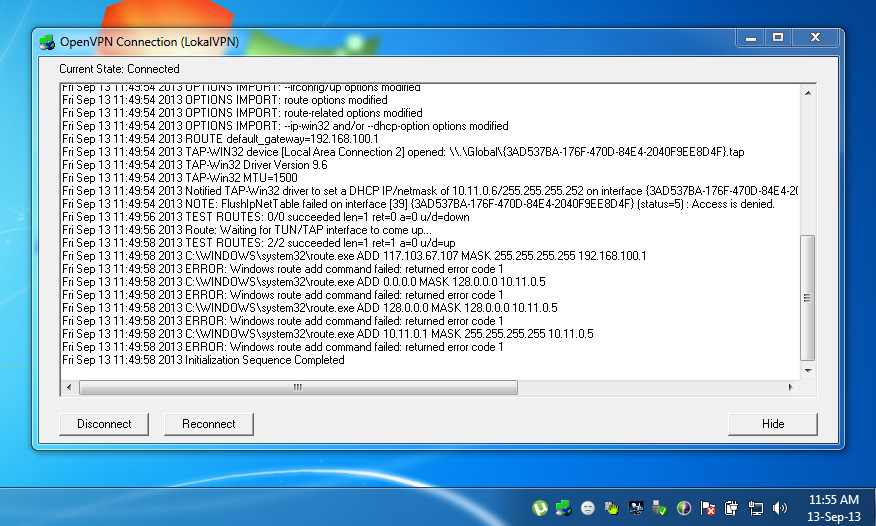Image resolution: width=876 pixels, height=526 pixels.
Task: Click the green hand tray icon
Action: 612,508
